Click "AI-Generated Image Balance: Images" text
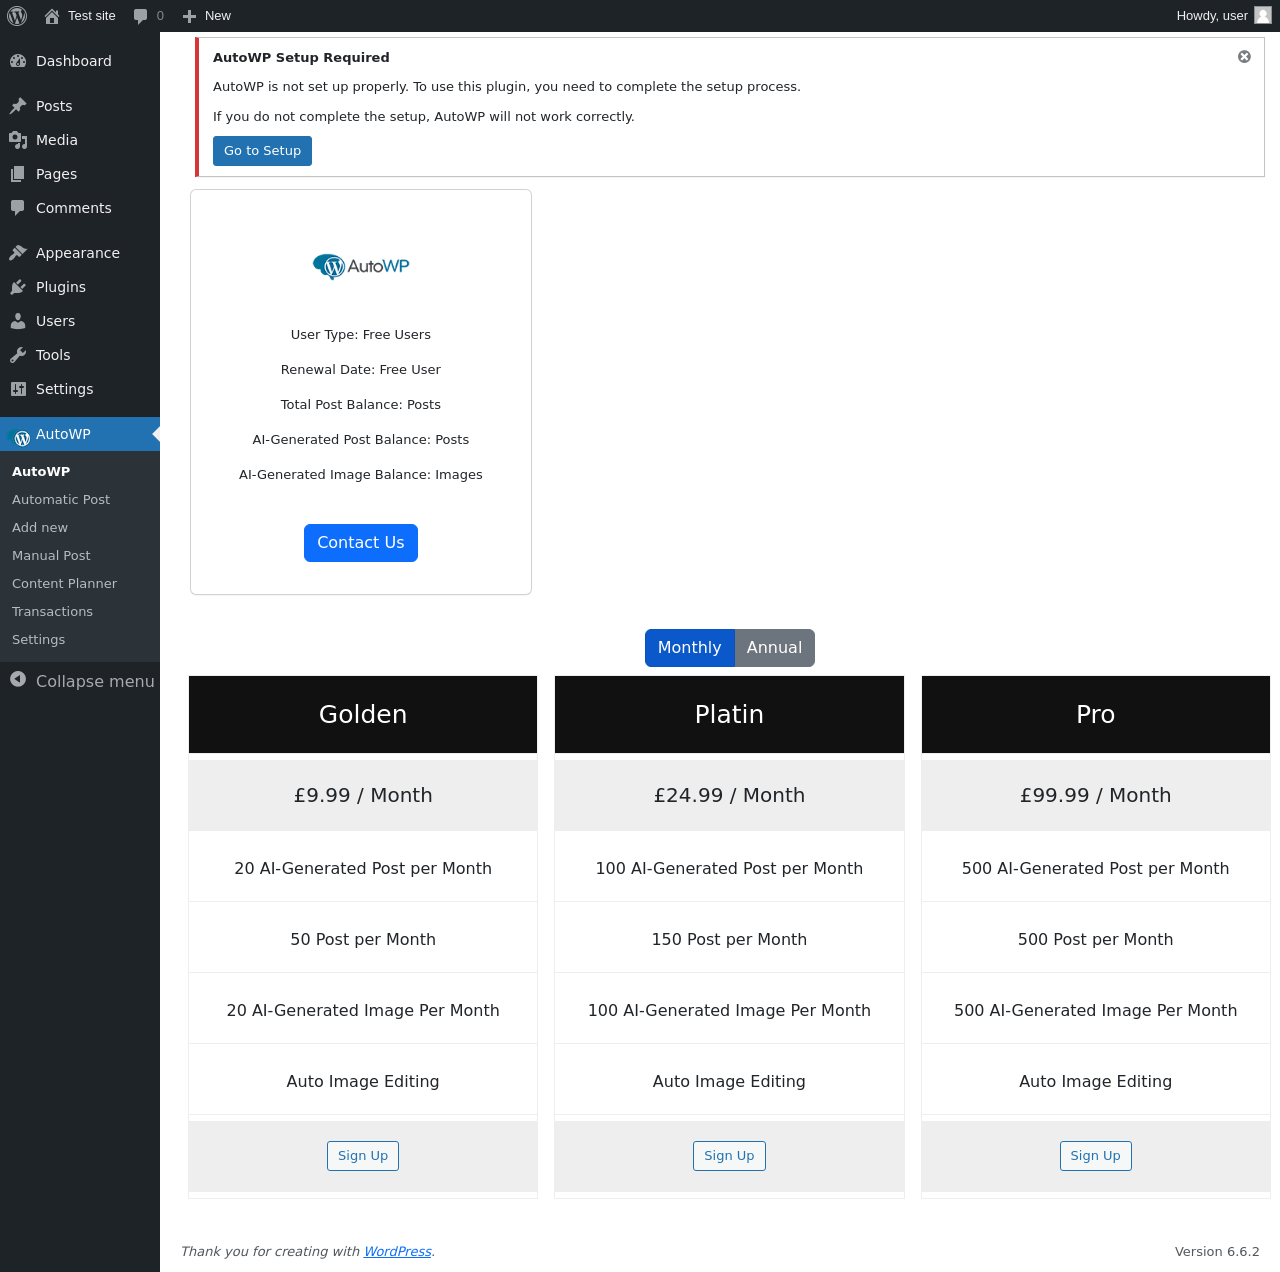 click(x=361, y=475)
